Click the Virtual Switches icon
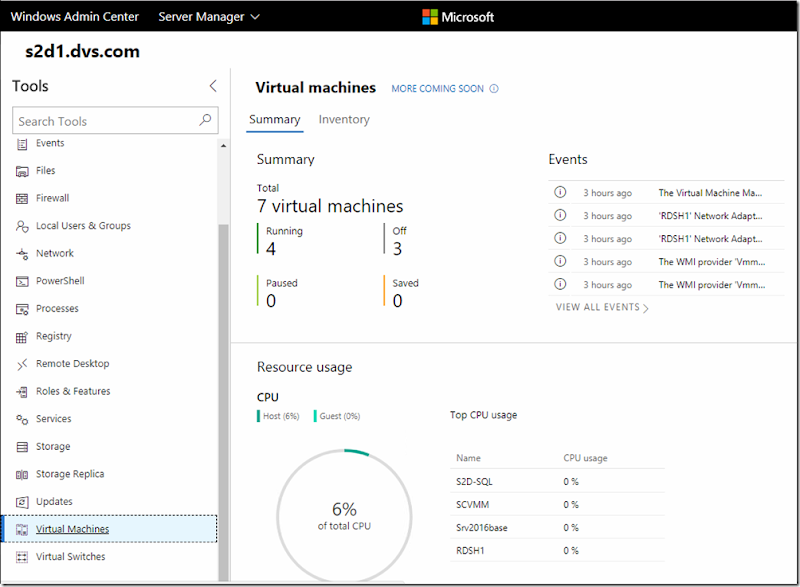 (22, 557)
